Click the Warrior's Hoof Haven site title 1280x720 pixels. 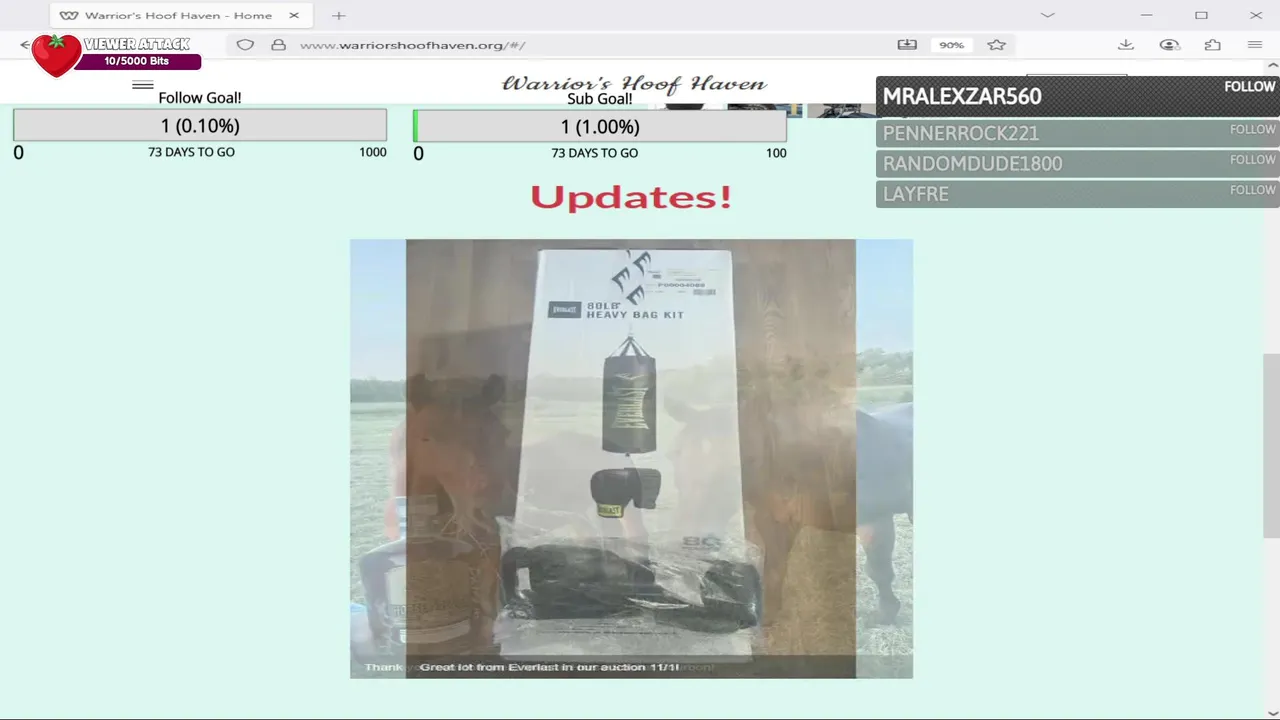pos(634,84)
